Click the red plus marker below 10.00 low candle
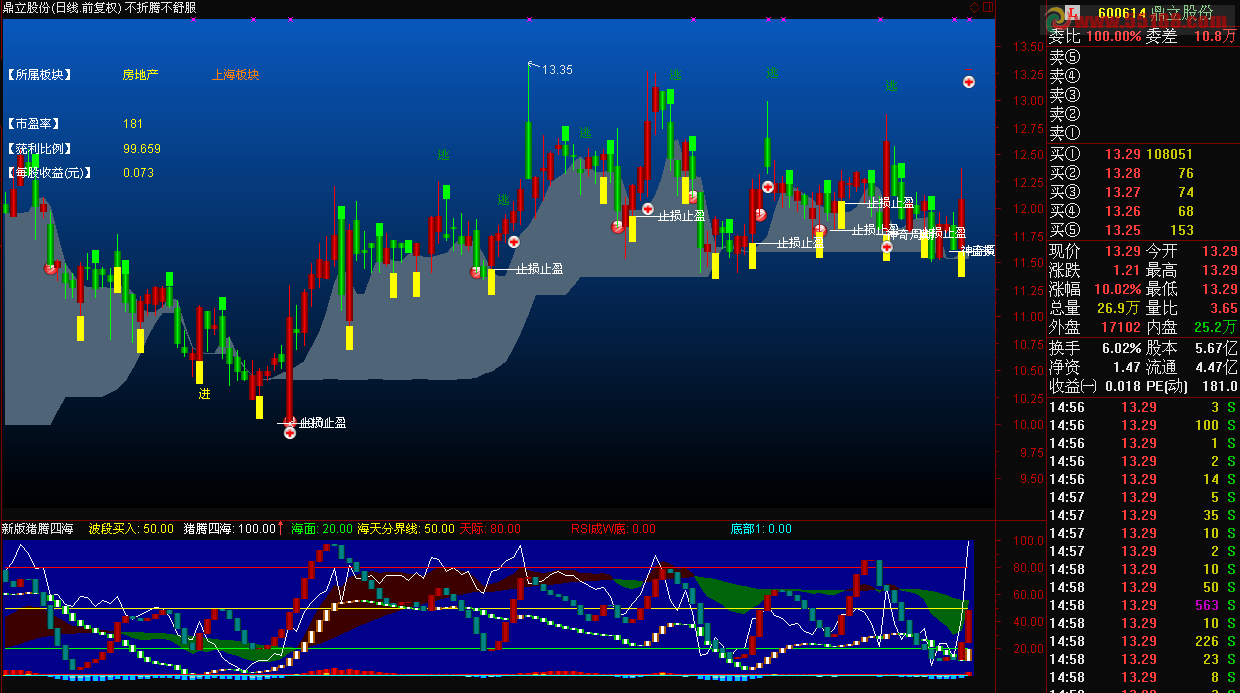The image size is (1240, 693). 290,432
